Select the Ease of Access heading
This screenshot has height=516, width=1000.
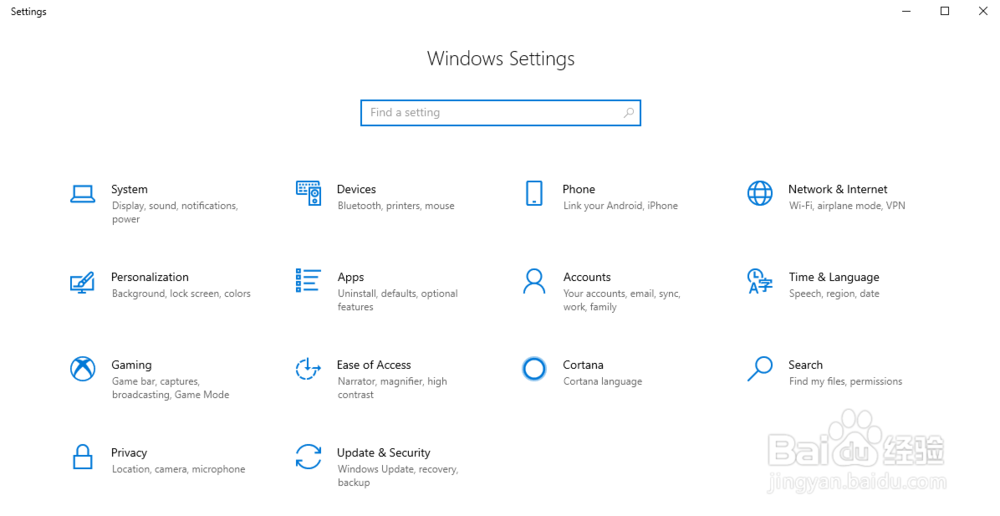[x=374, y=365]
